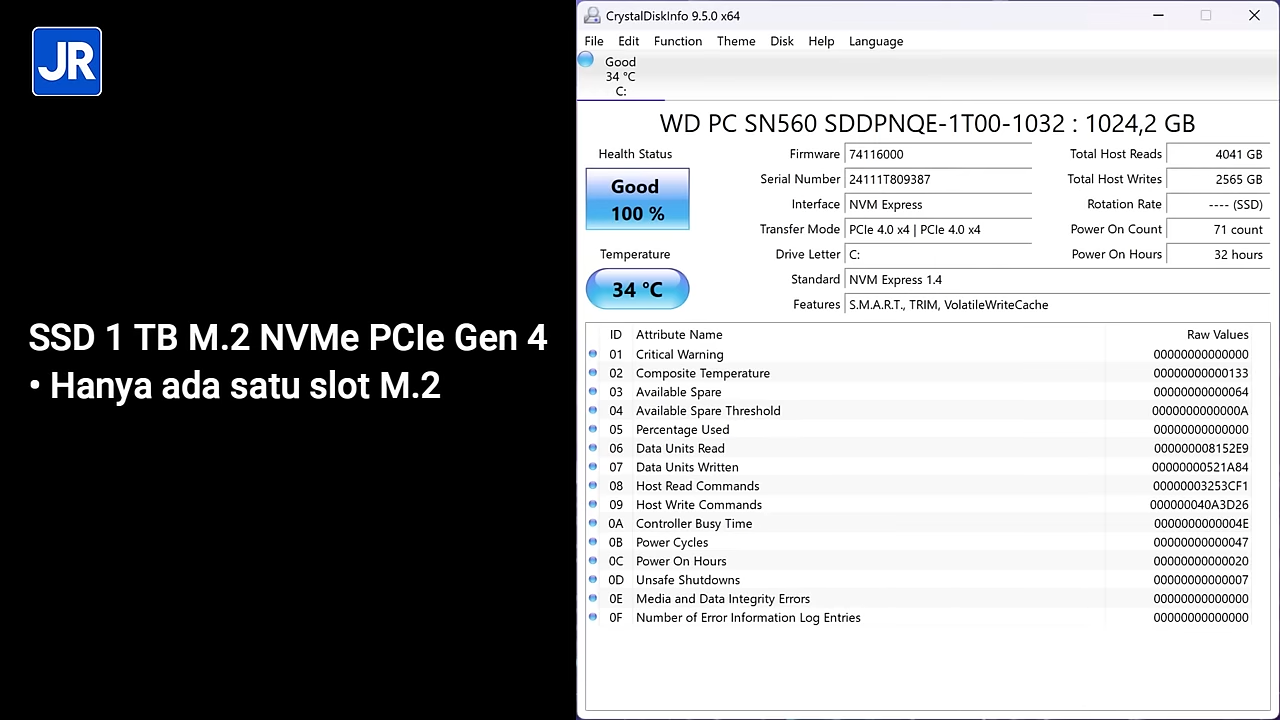The height and width of the screenshot is (720, 1280).
Task: Click the Temperature label above 34 °C
Action: (635, 254)
